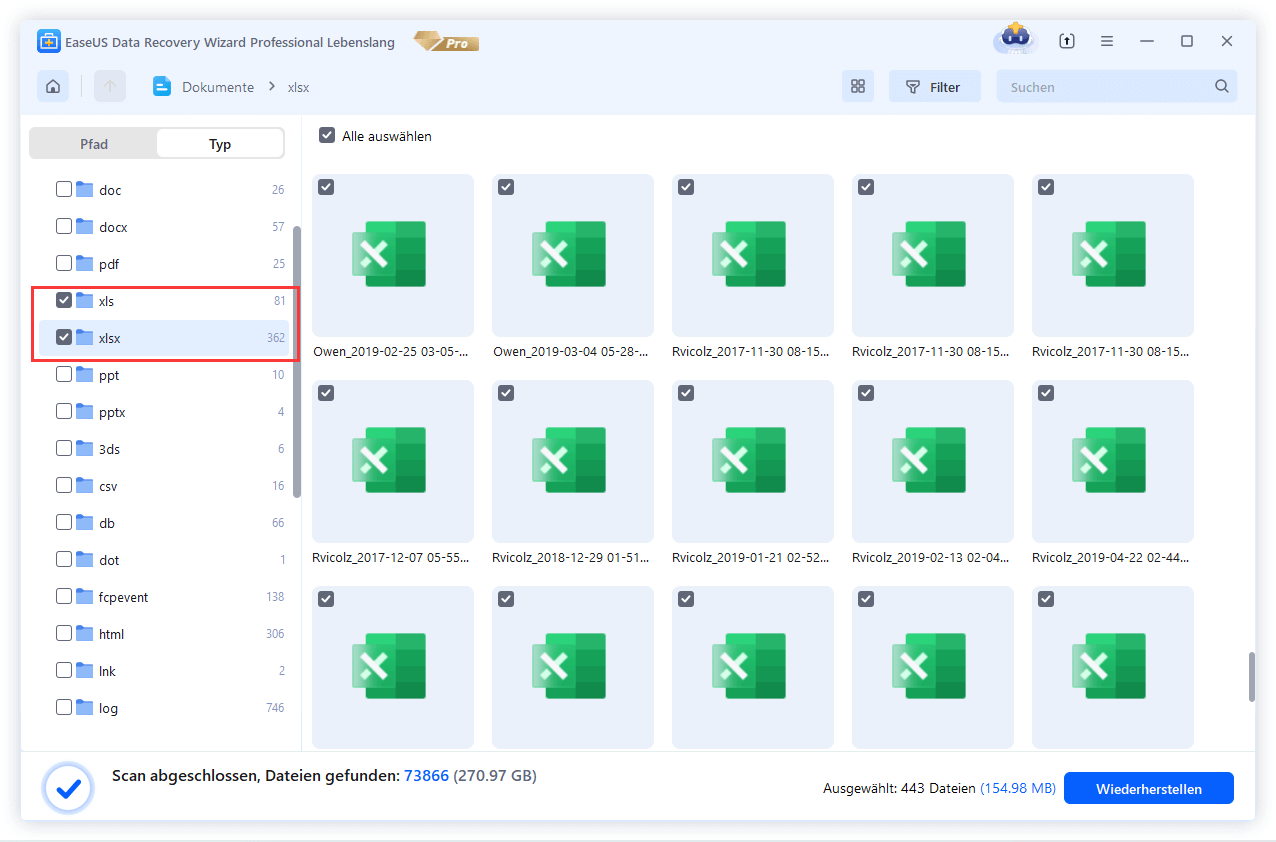This screenshot has height=842, width=1276.
Task: Click the docx folder icon
Action: pyautogui.click(x=84, y=226)
